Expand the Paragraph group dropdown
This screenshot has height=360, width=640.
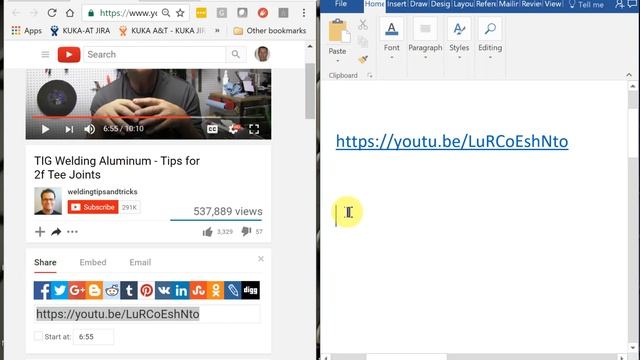point(425,58)
